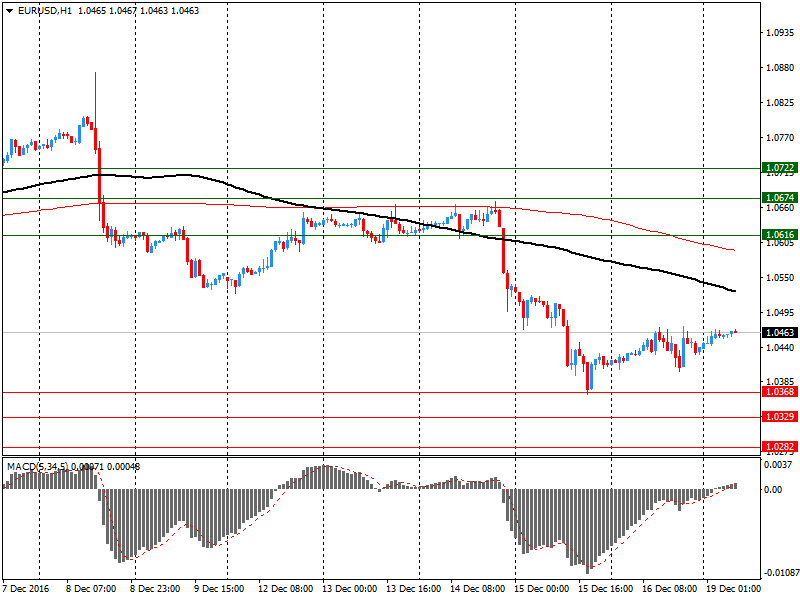This screenshot has height=600, width=800.
Task: Select the 1.0722 green resistance level label
Action: tap(779, 168)
